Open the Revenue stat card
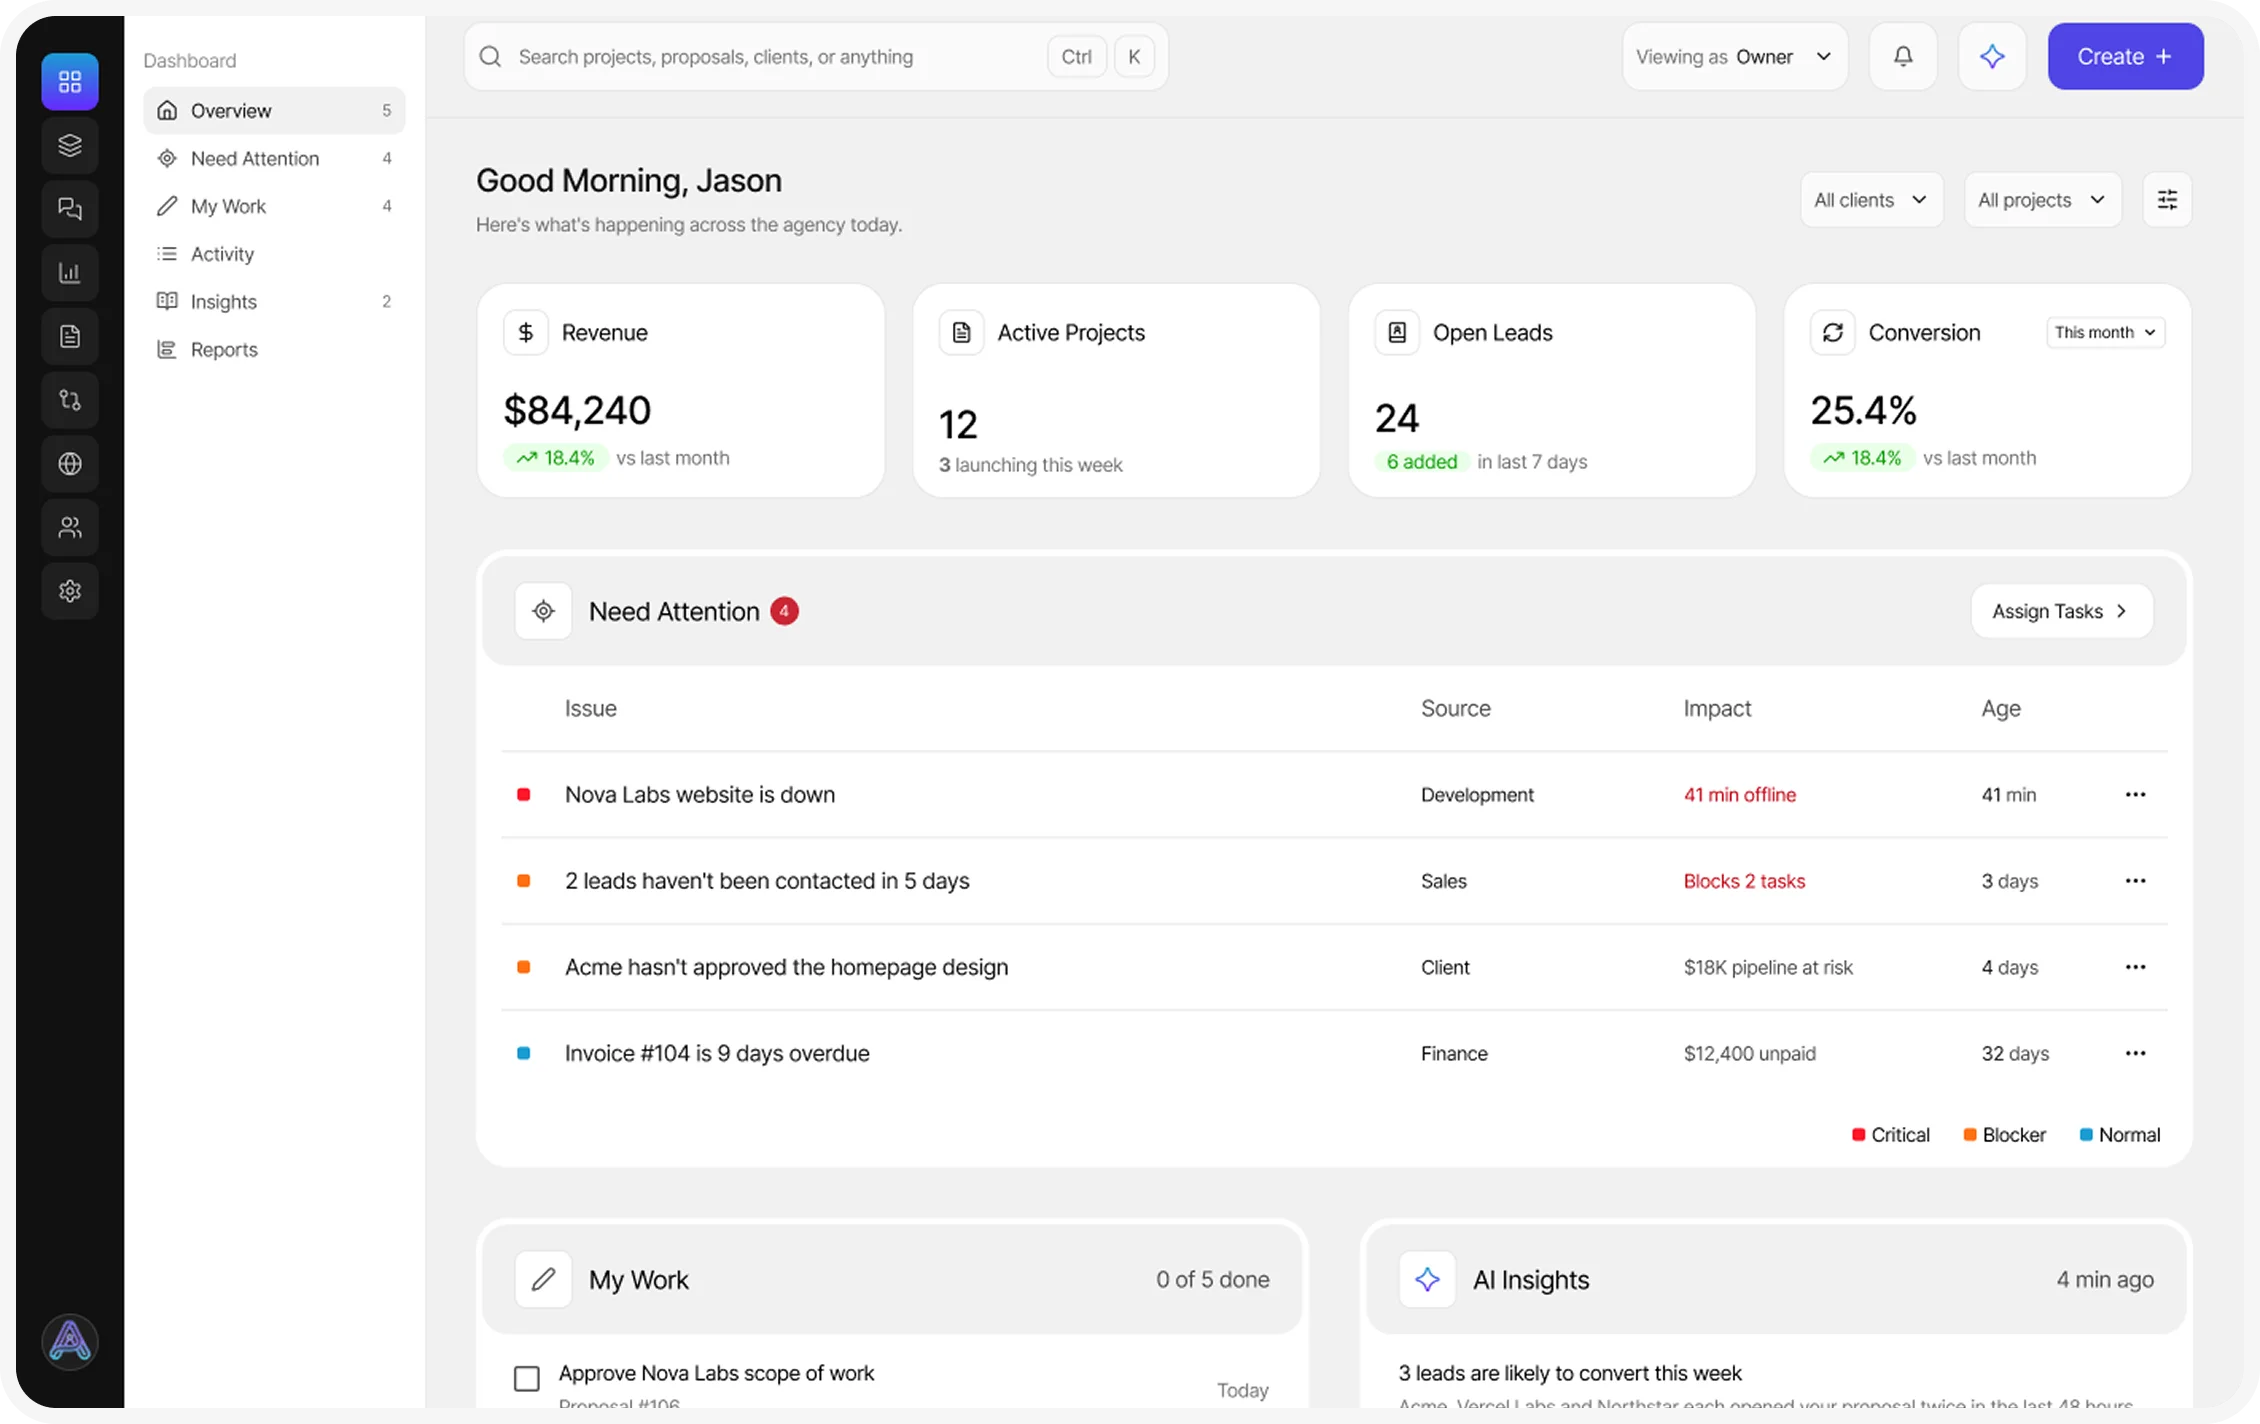 pyautogui.click(x=681, y=391)
